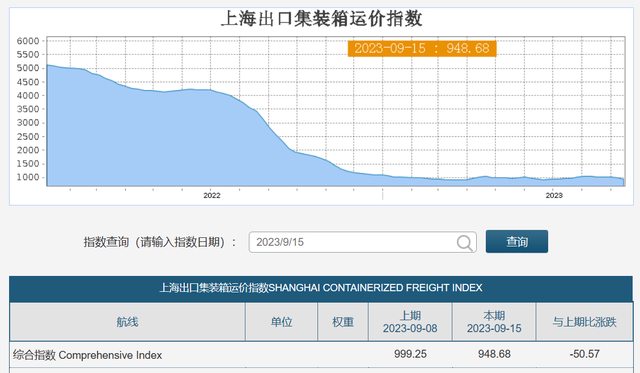Click the 5000 label on chart y-axis
The width and height of the screenshot is (640, 373).
click(28, 68)
